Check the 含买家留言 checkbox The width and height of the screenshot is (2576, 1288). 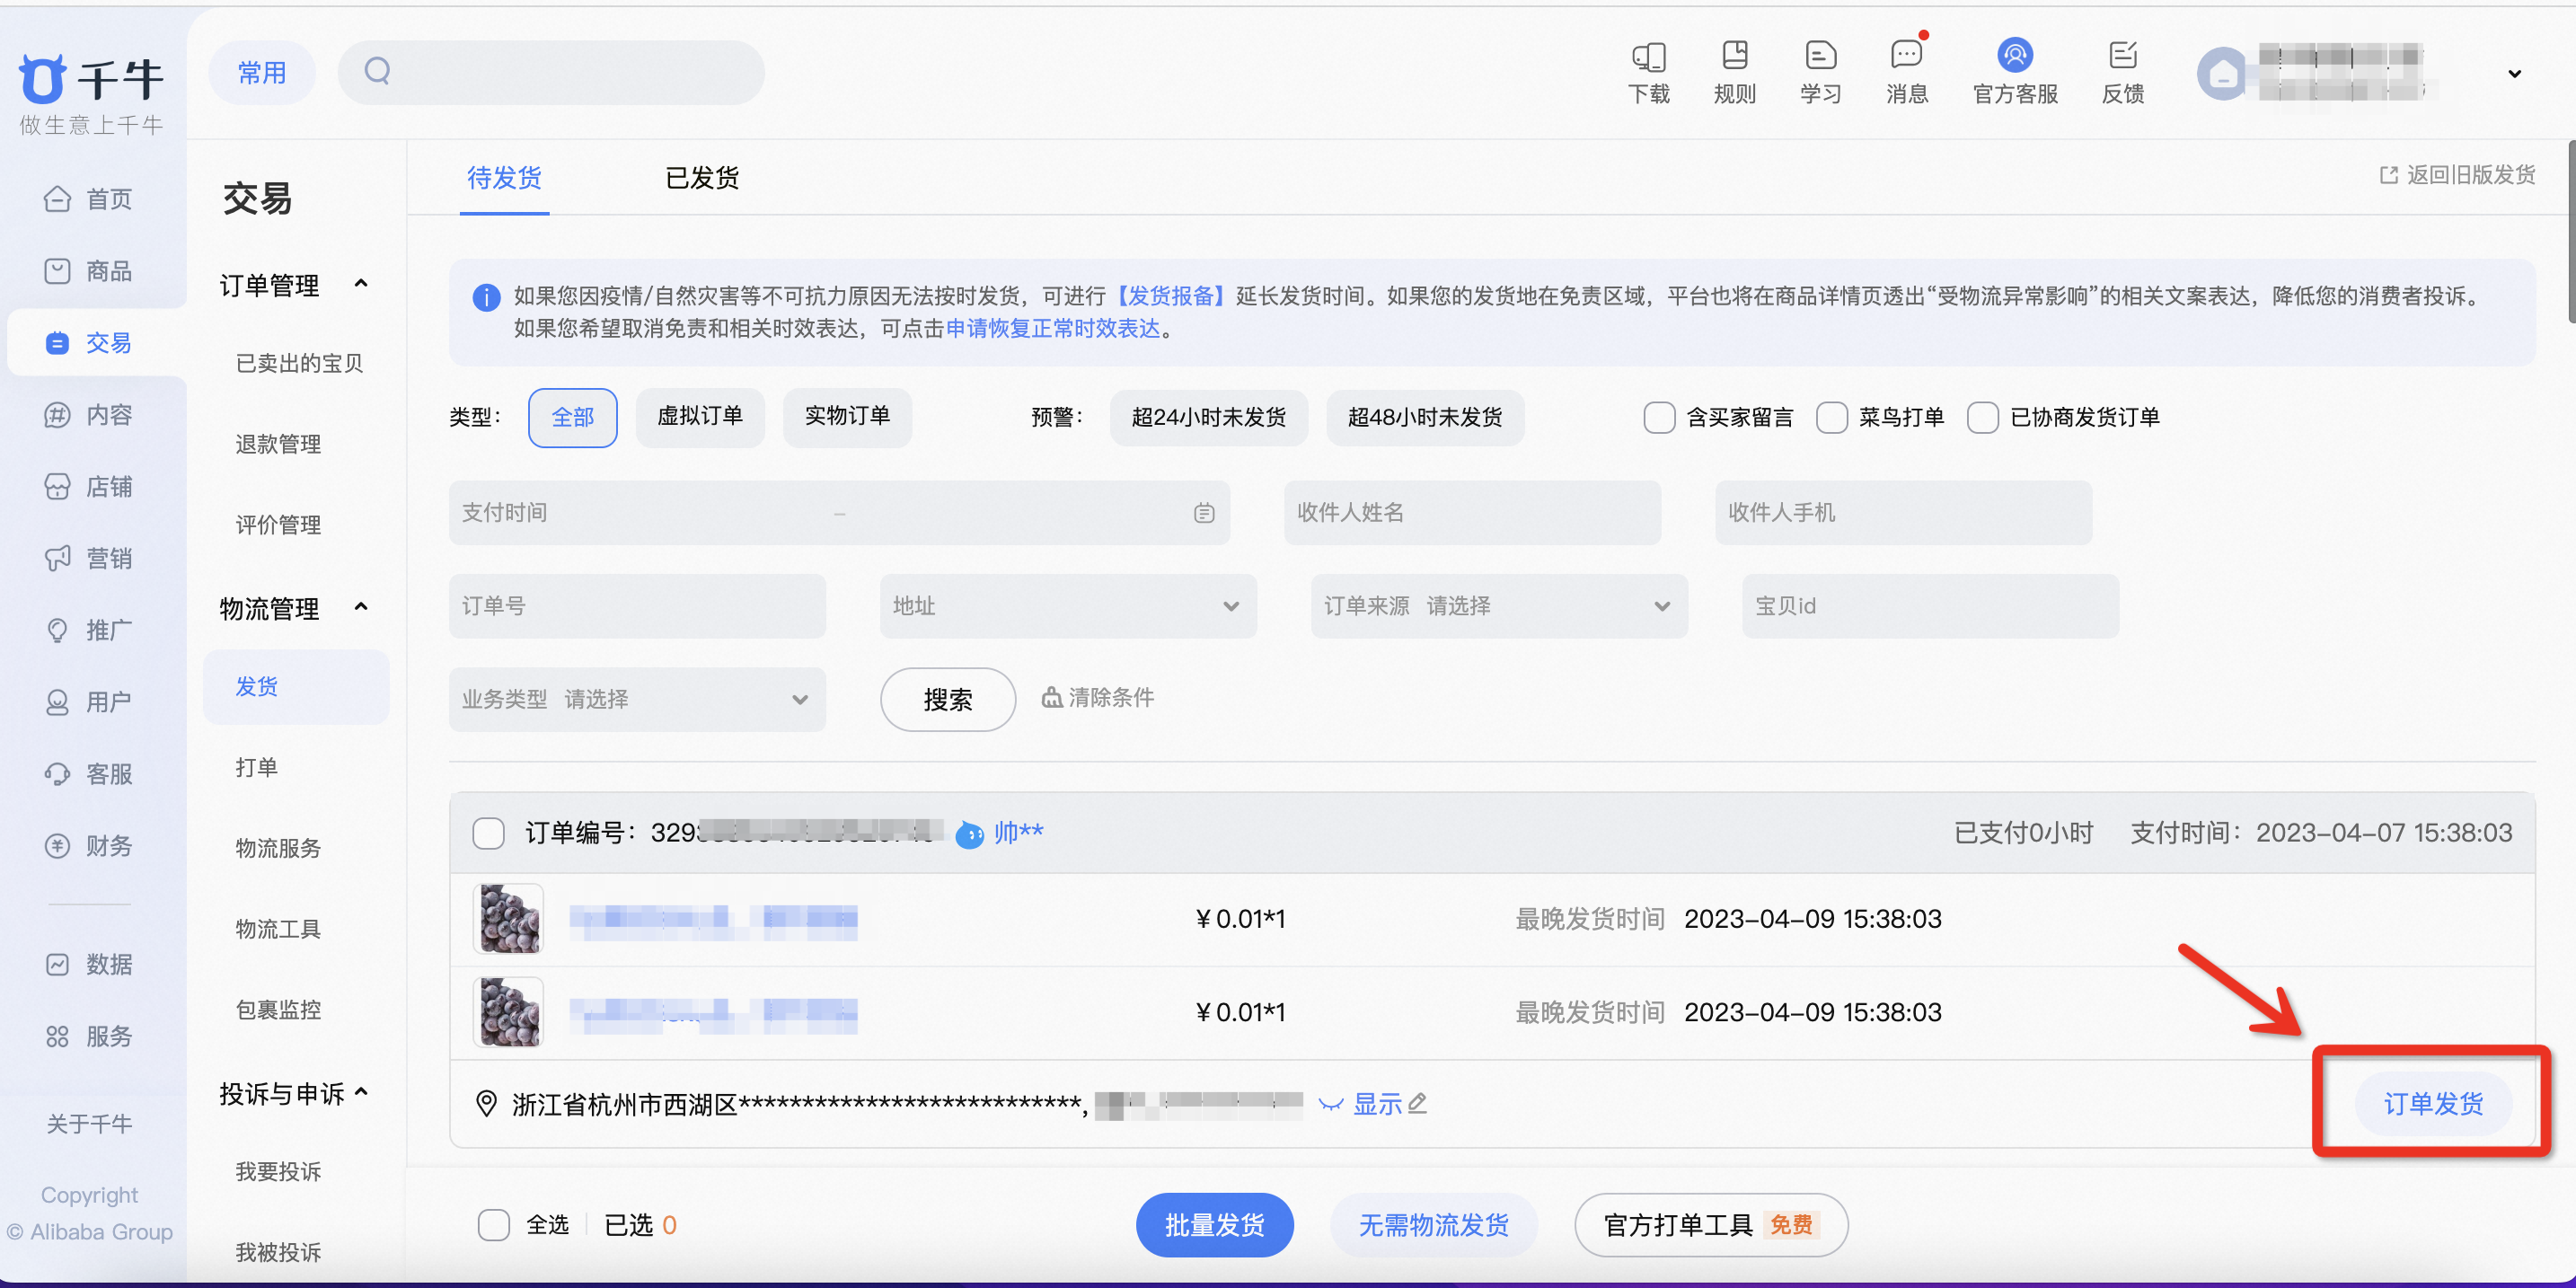click(x=1659, y=418)
